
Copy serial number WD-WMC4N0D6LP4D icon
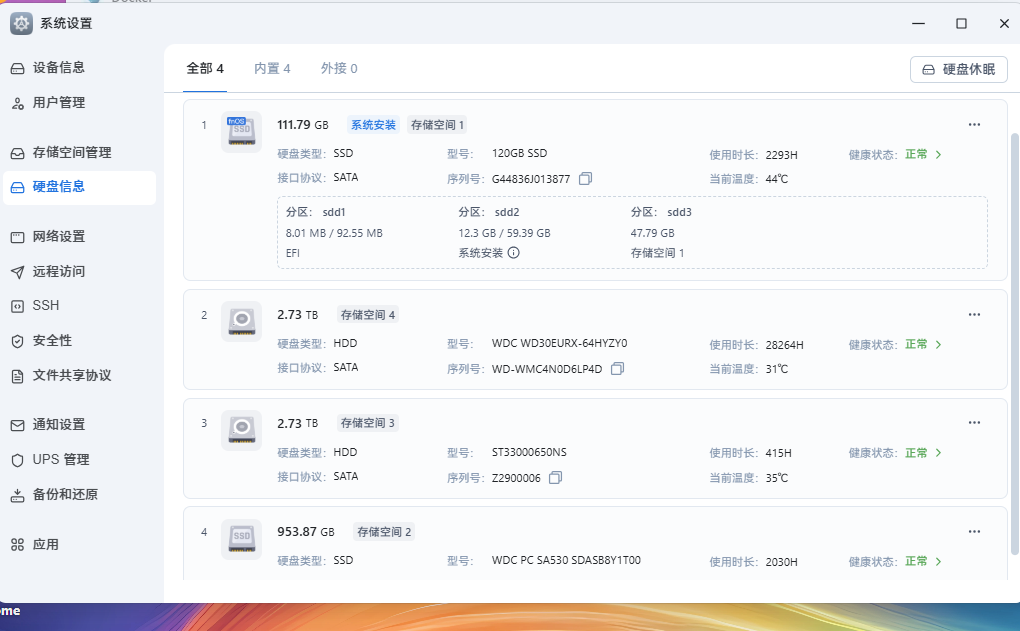617,369
